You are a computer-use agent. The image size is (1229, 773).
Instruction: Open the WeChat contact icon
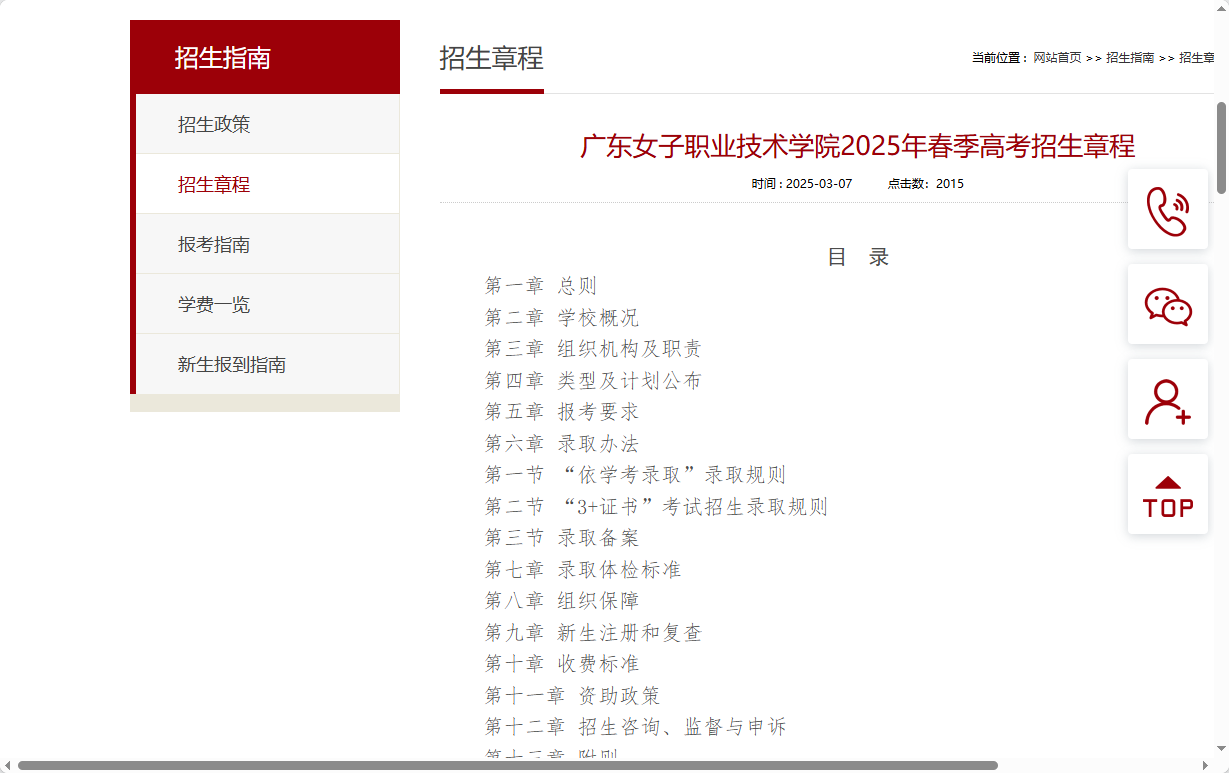pyautogui.click(x=1167, y=304)
